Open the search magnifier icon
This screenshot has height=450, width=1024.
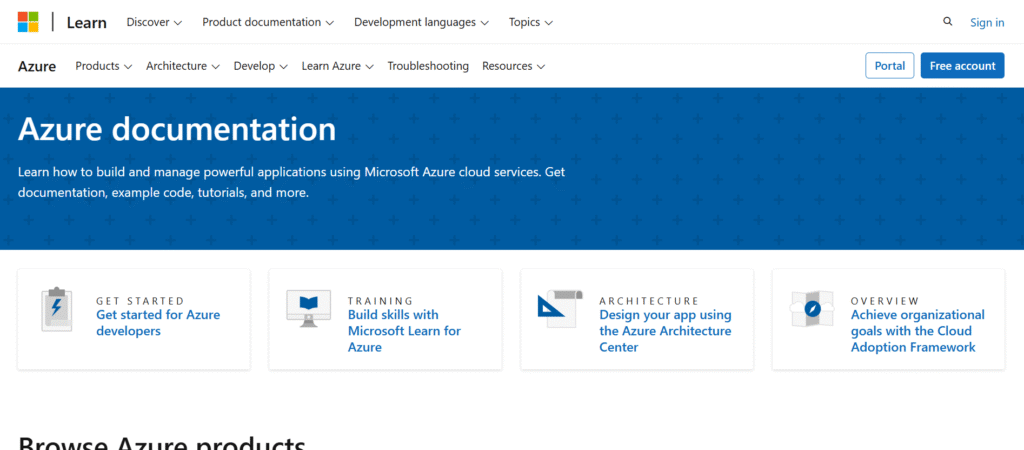[x=948, y=22]
